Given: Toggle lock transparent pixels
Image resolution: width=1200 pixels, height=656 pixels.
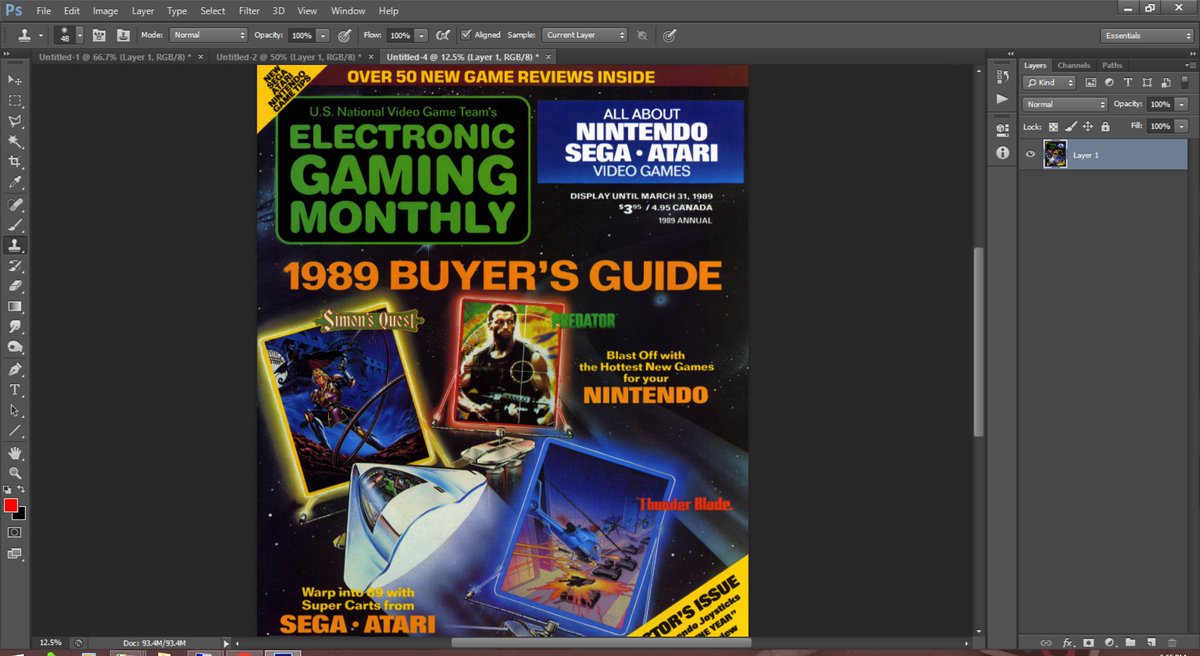Looking at the screenshot, I should (1053, 127).
